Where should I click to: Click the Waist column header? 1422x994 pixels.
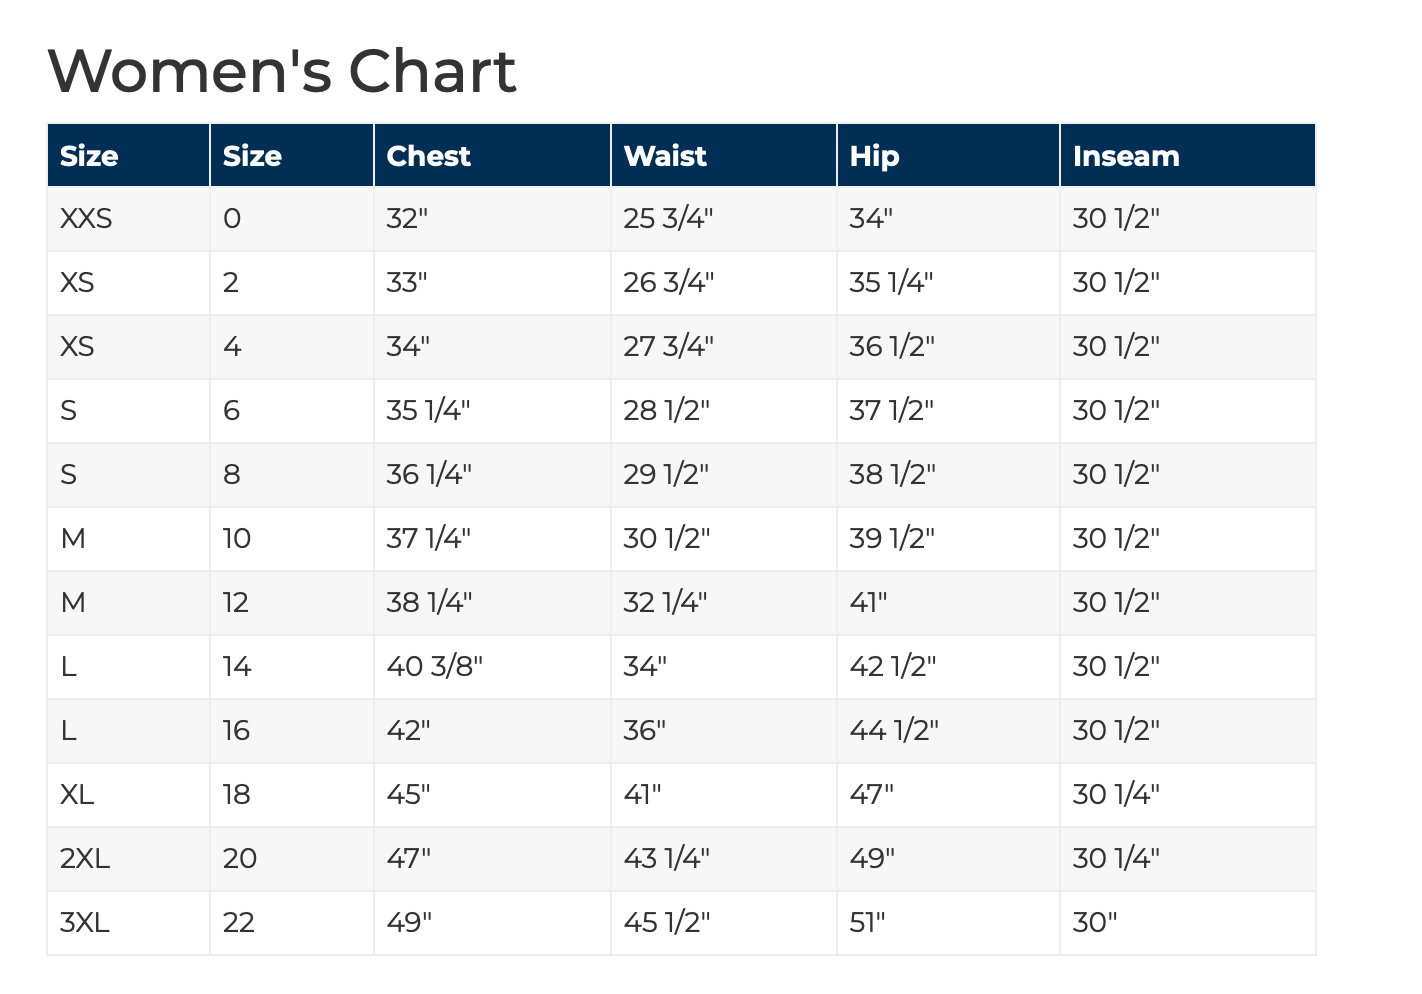pyautogui.click(x=664, y=156)
